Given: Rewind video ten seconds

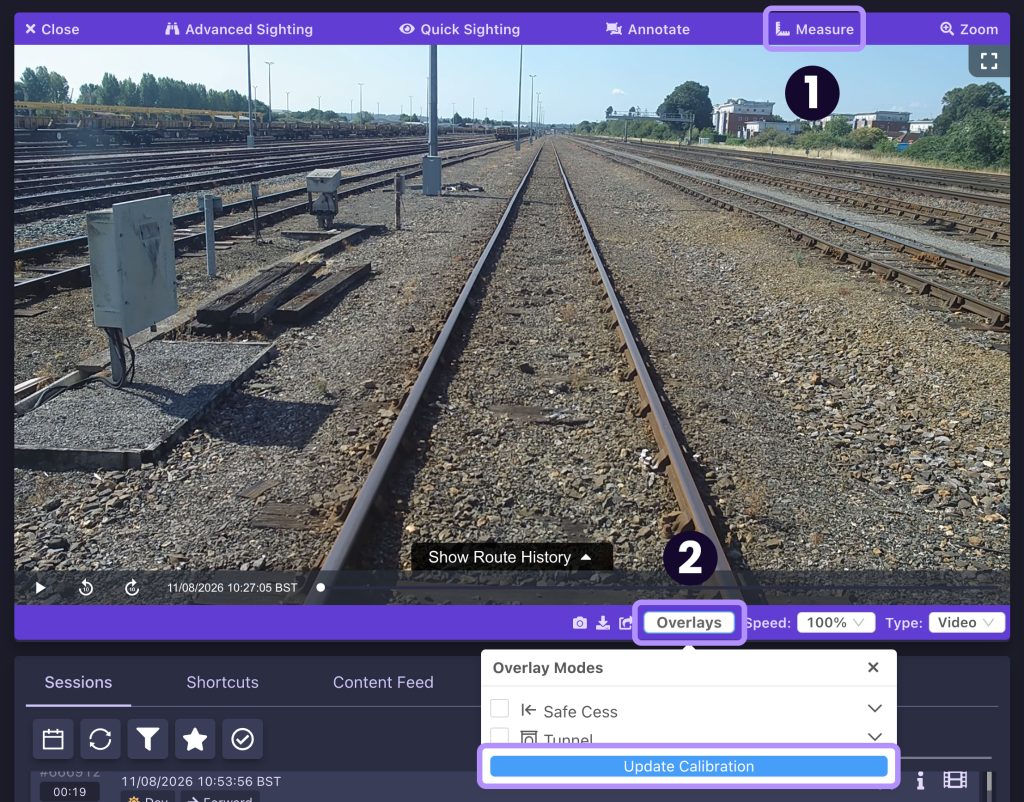Looking at the screenshot, I should (x=86, y=588).
